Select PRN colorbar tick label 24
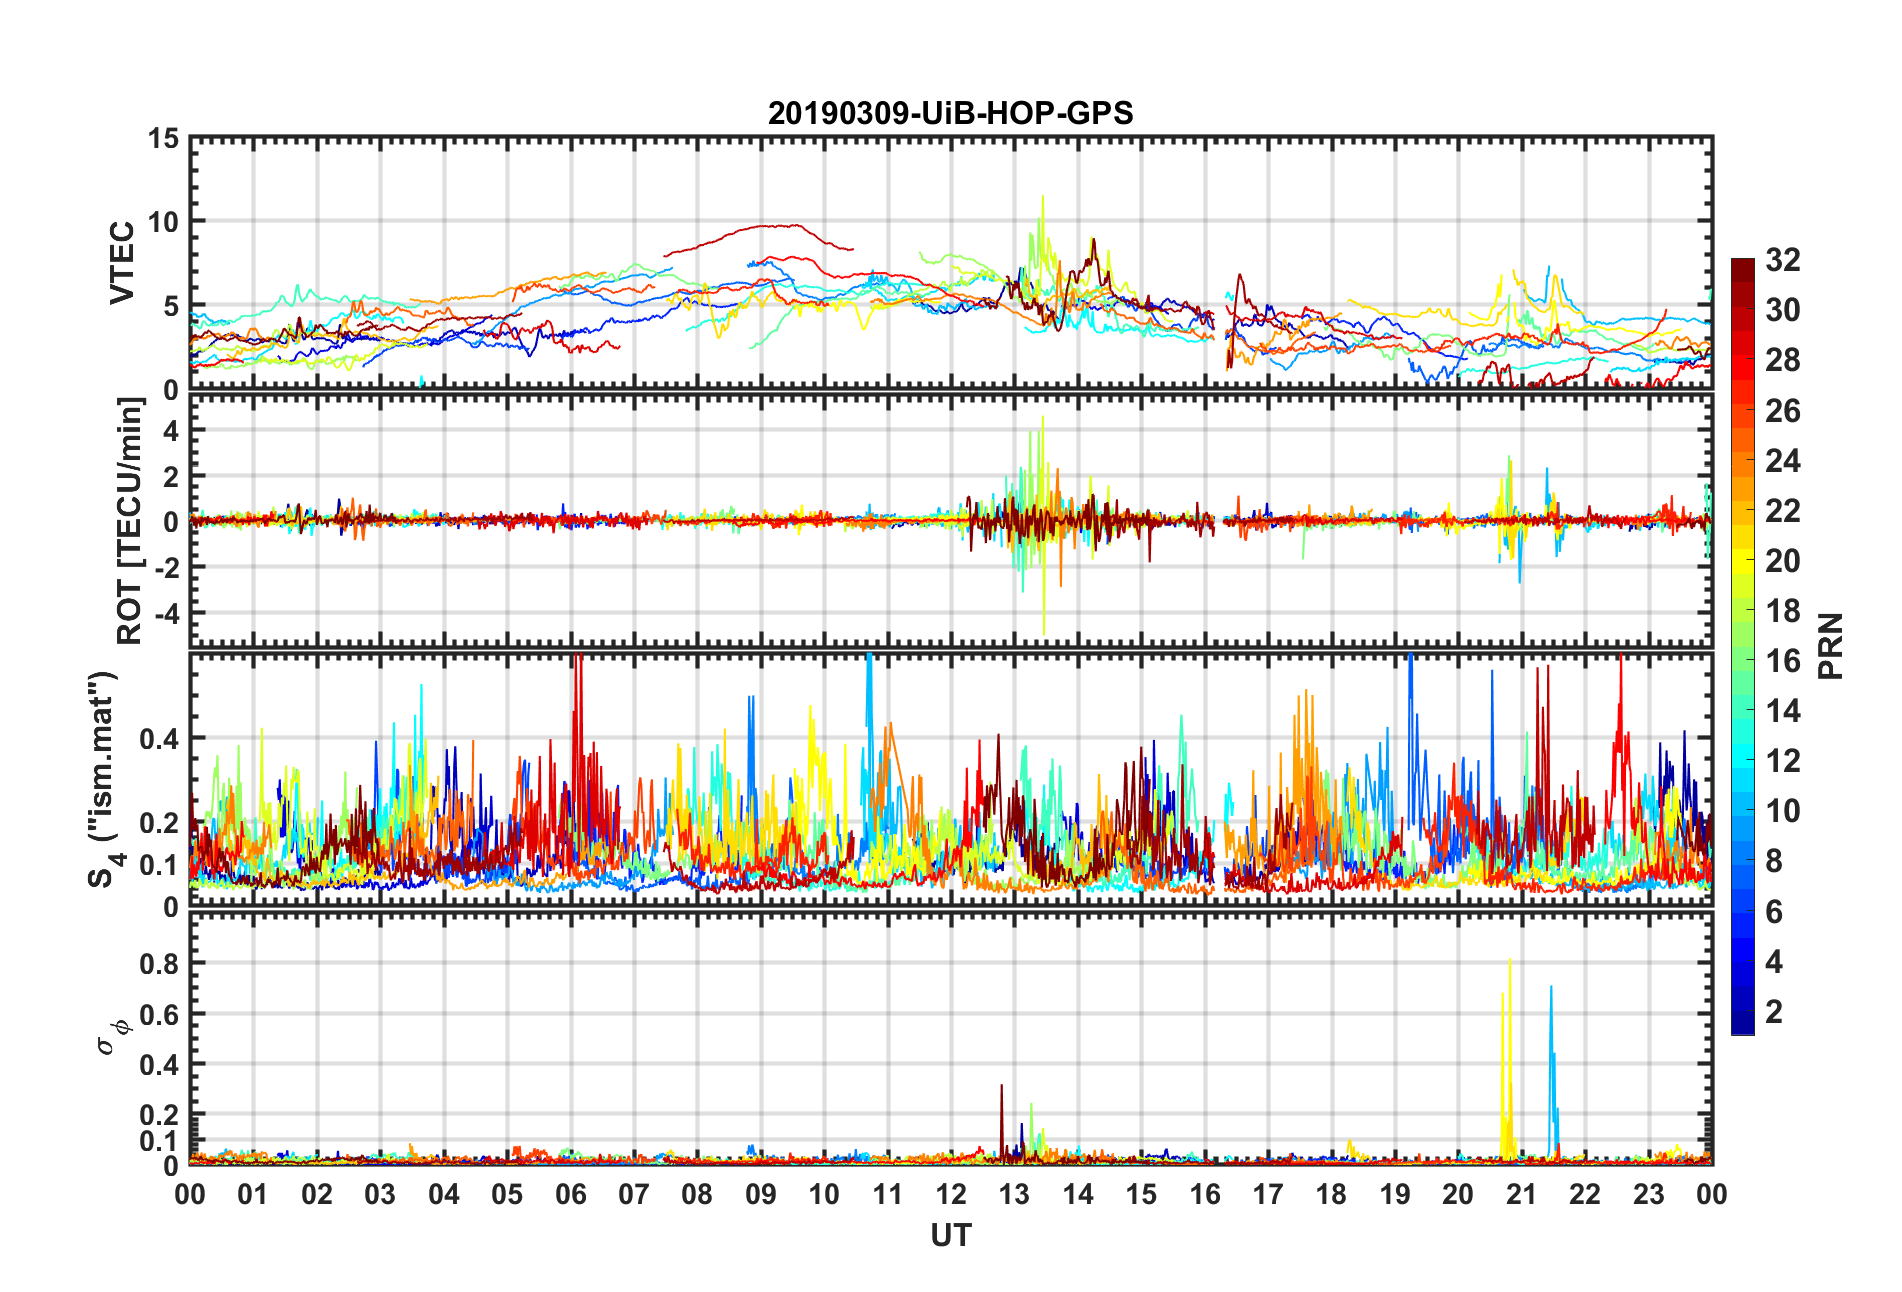The height and width of the screenshot is (1292, 1902). click(x=1783, y=460)
